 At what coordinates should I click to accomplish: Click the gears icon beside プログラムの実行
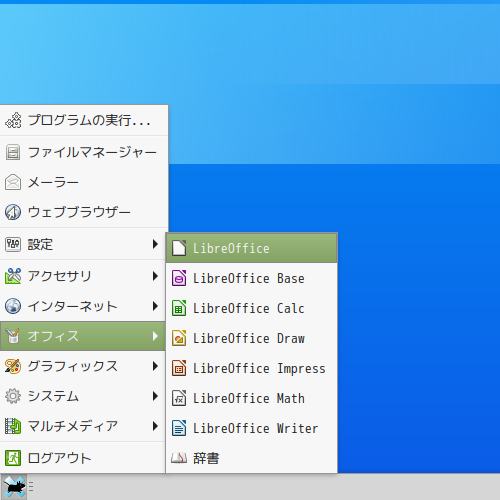point(13,120)
